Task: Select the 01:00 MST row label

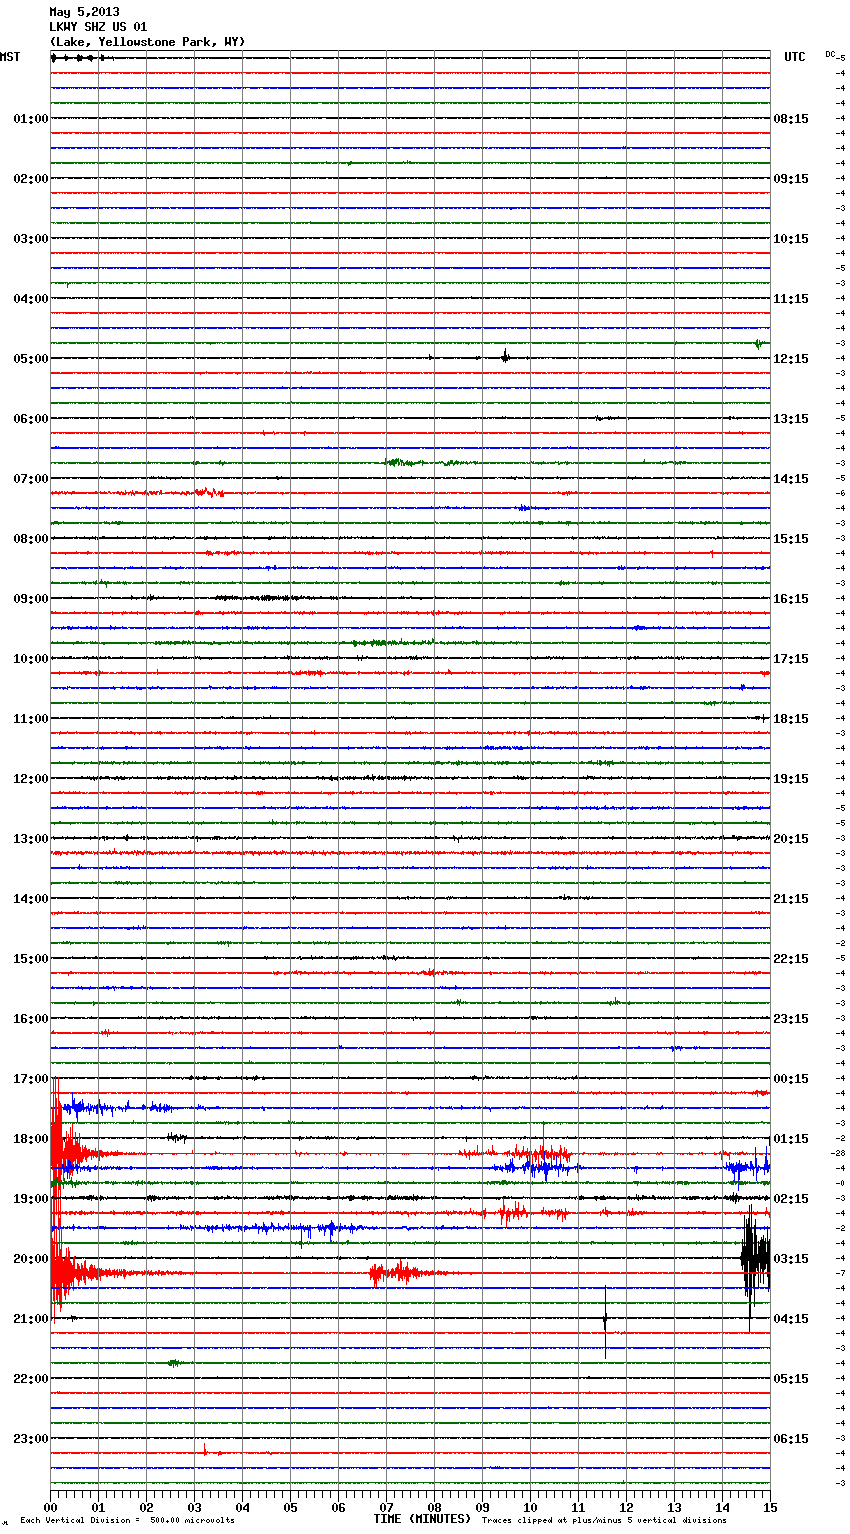Action: [31, 119]
